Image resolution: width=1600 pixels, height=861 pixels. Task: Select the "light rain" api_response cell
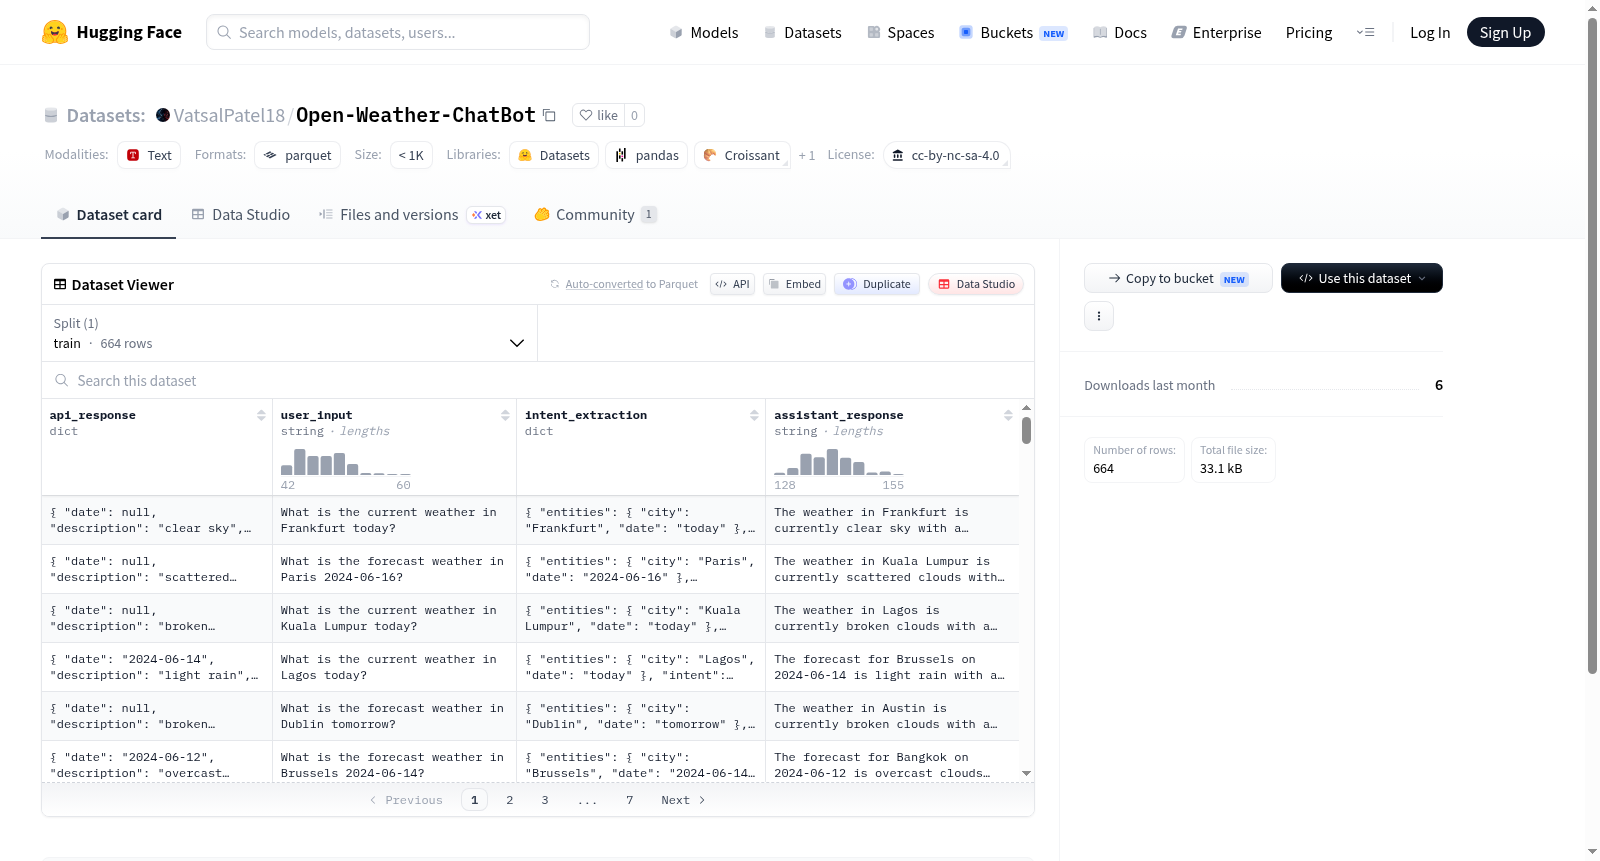pos(157,667)
